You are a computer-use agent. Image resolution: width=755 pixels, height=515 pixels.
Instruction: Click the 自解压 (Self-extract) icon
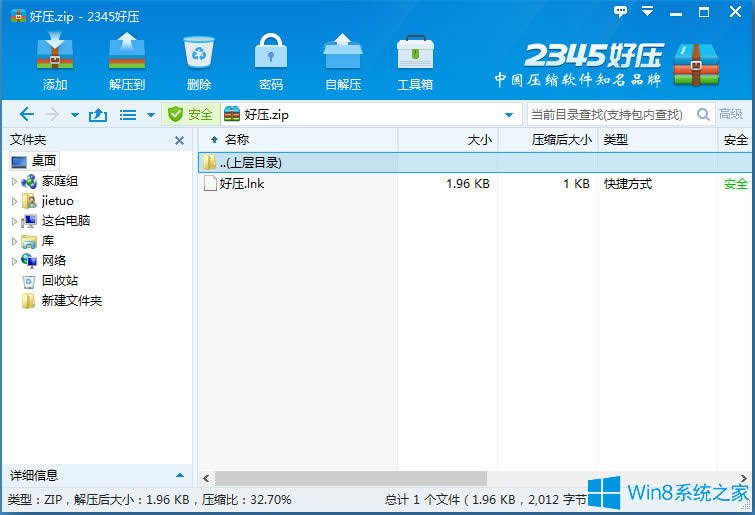(342, 59)
